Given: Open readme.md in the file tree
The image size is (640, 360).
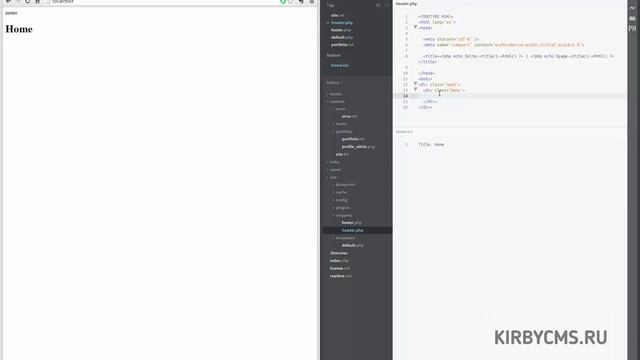Looking at the screenshot, I should click(x=340, y=276).
